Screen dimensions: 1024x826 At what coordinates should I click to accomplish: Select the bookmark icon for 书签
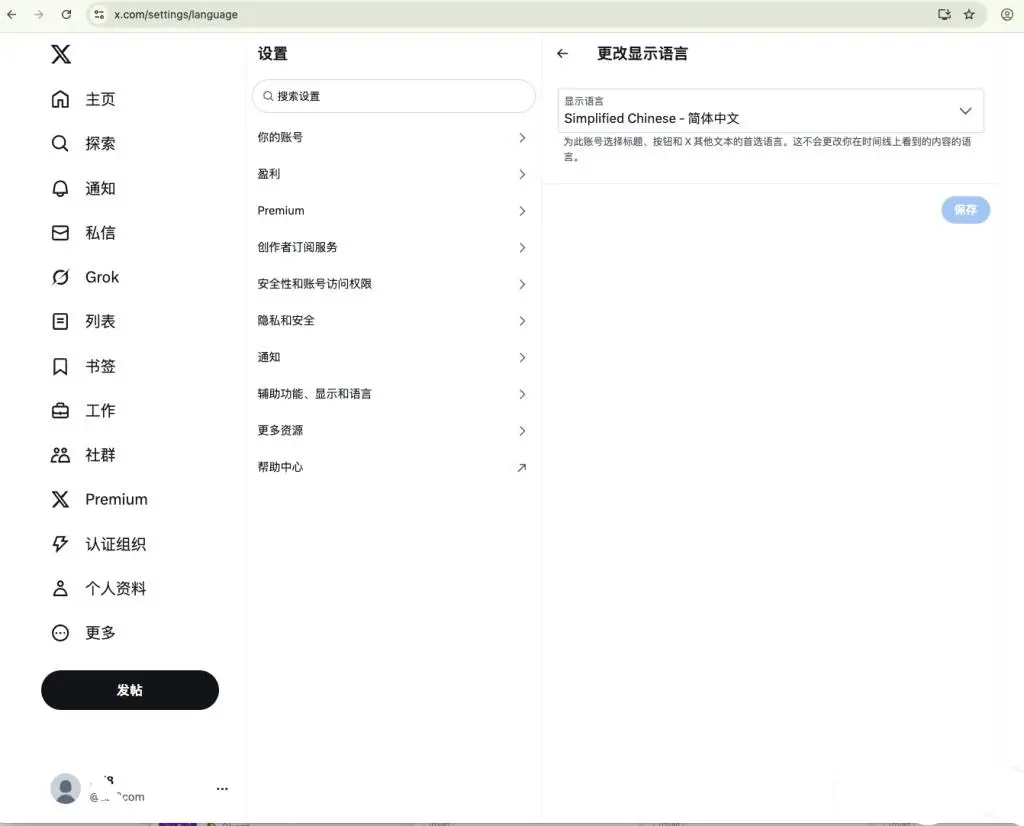tap(61, 366)
